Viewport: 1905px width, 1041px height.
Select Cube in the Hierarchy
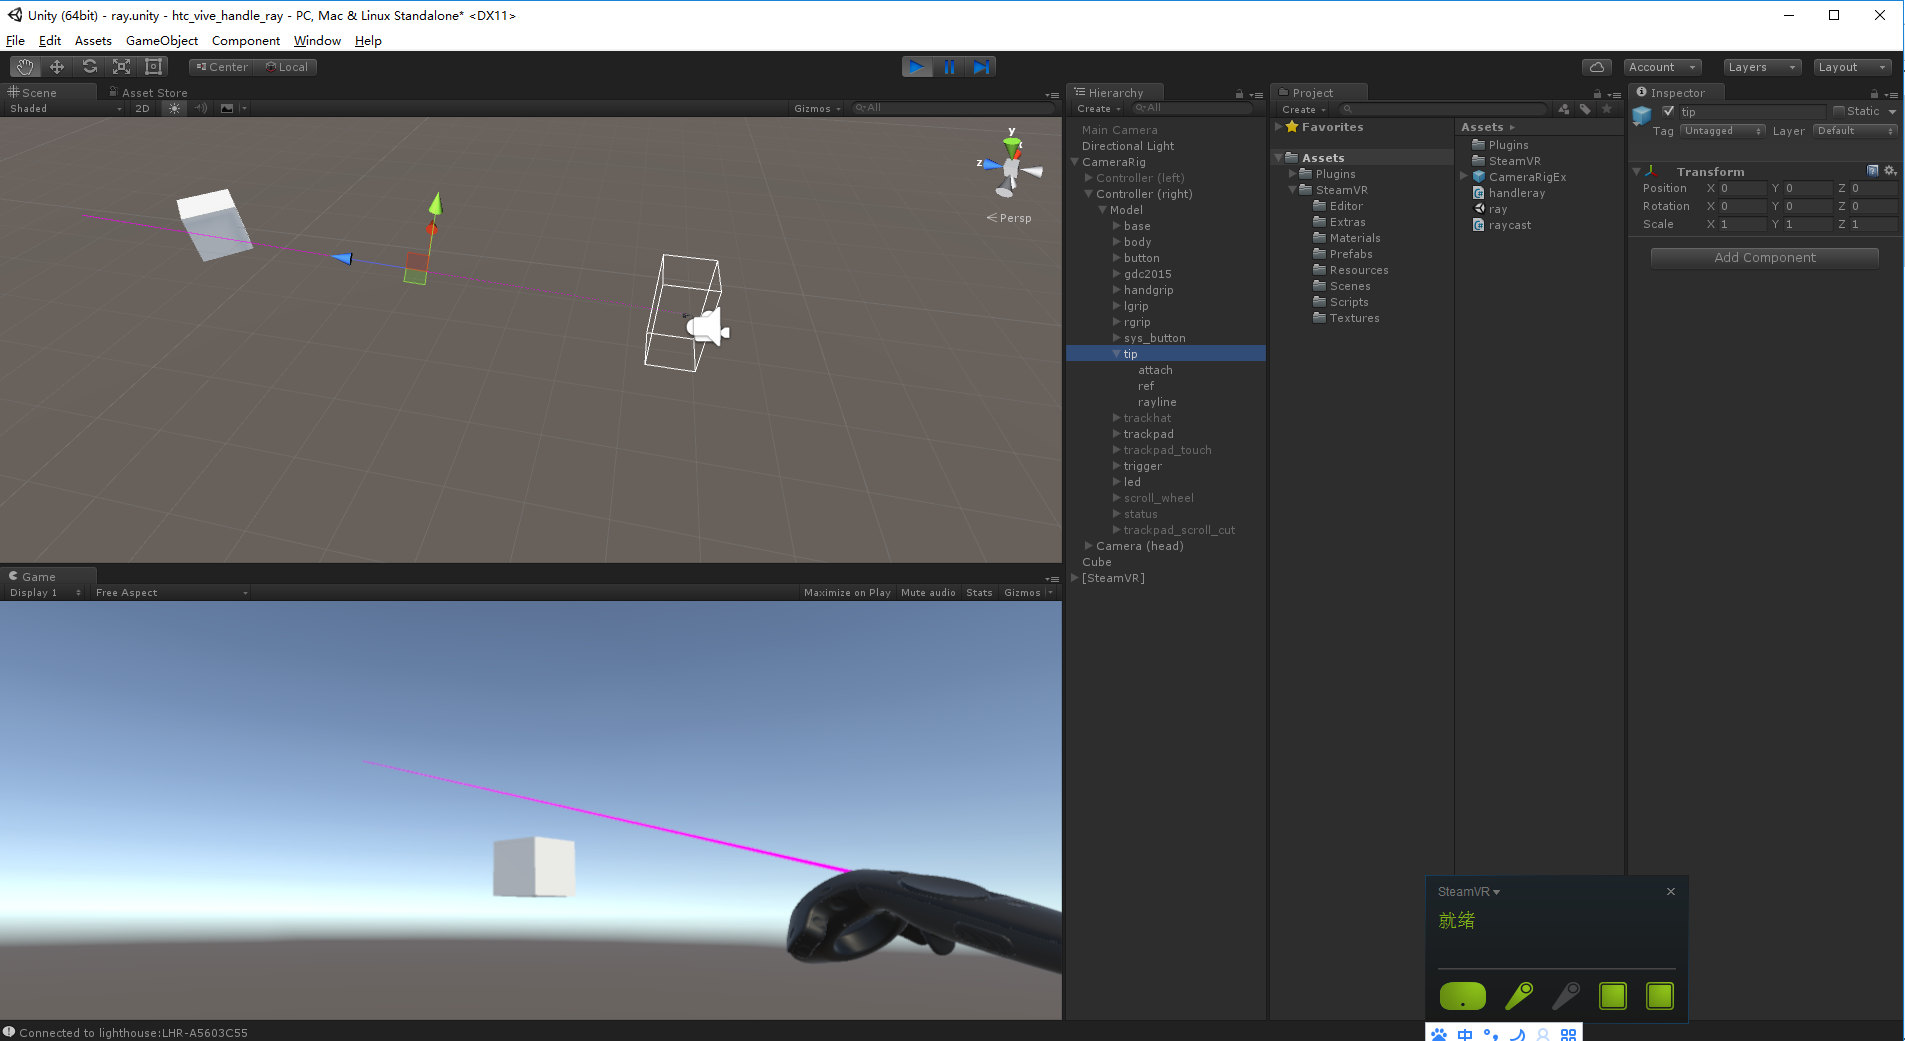point(1096,562)
